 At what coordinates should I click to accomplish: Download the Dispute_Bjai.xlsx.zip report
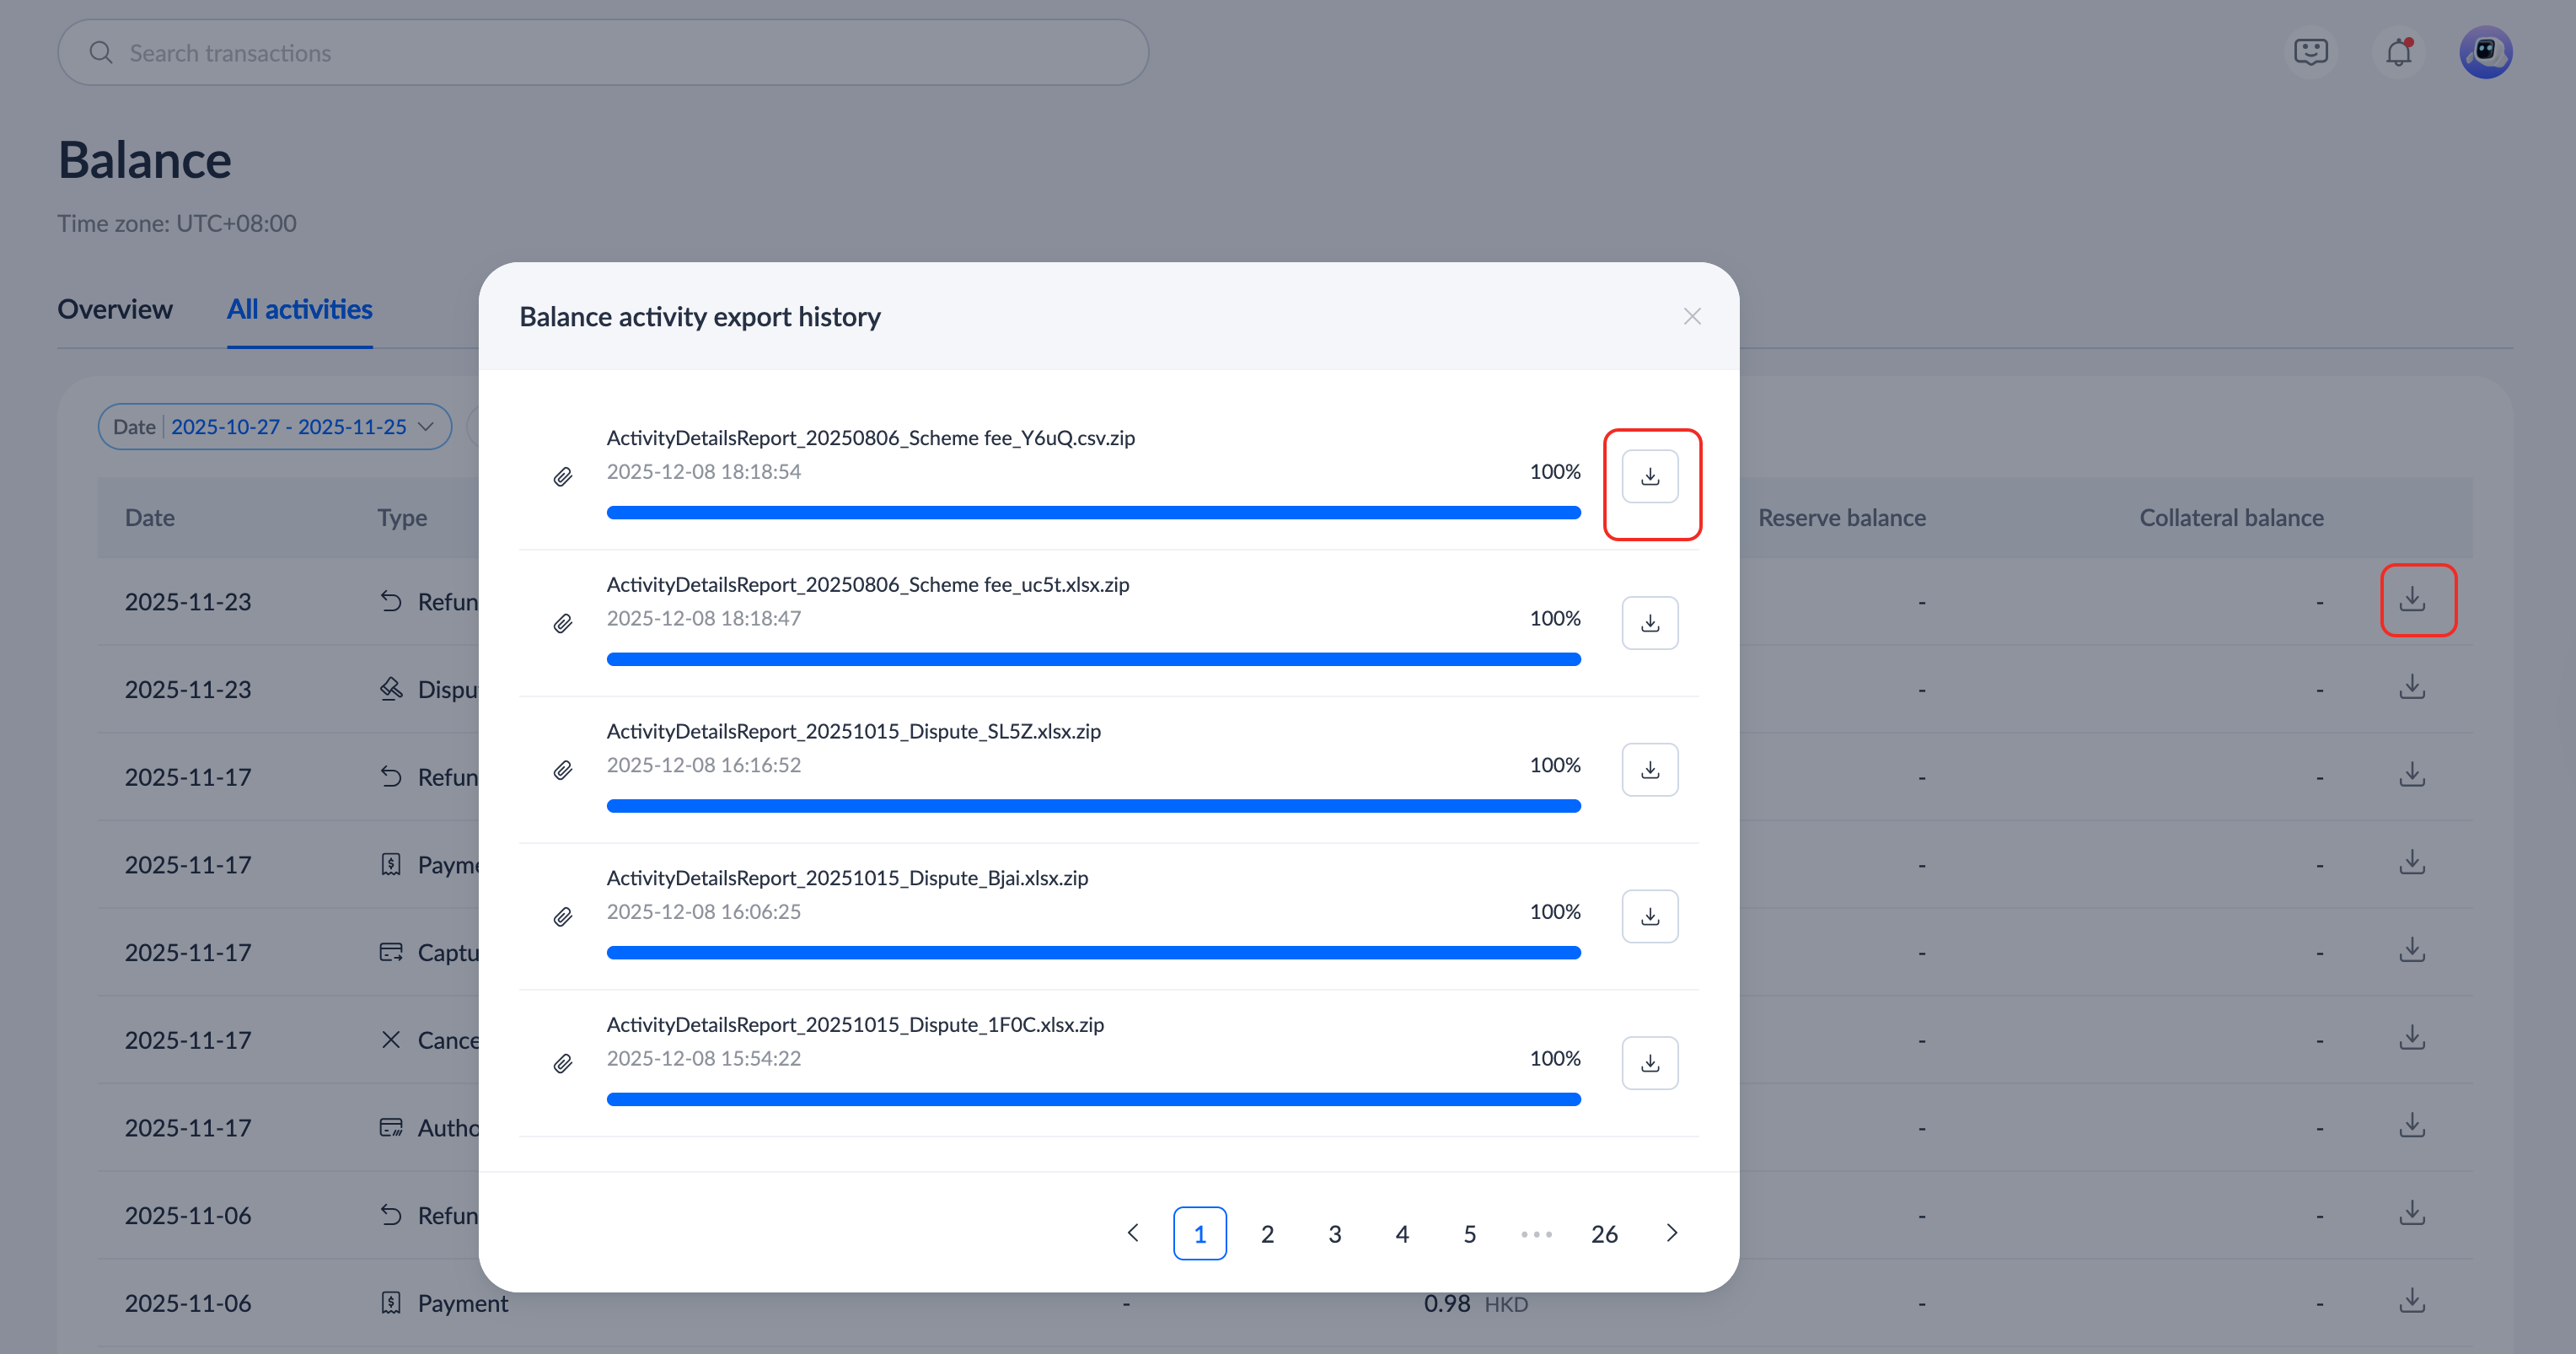pyautogui.click(x=1649, y=916)
